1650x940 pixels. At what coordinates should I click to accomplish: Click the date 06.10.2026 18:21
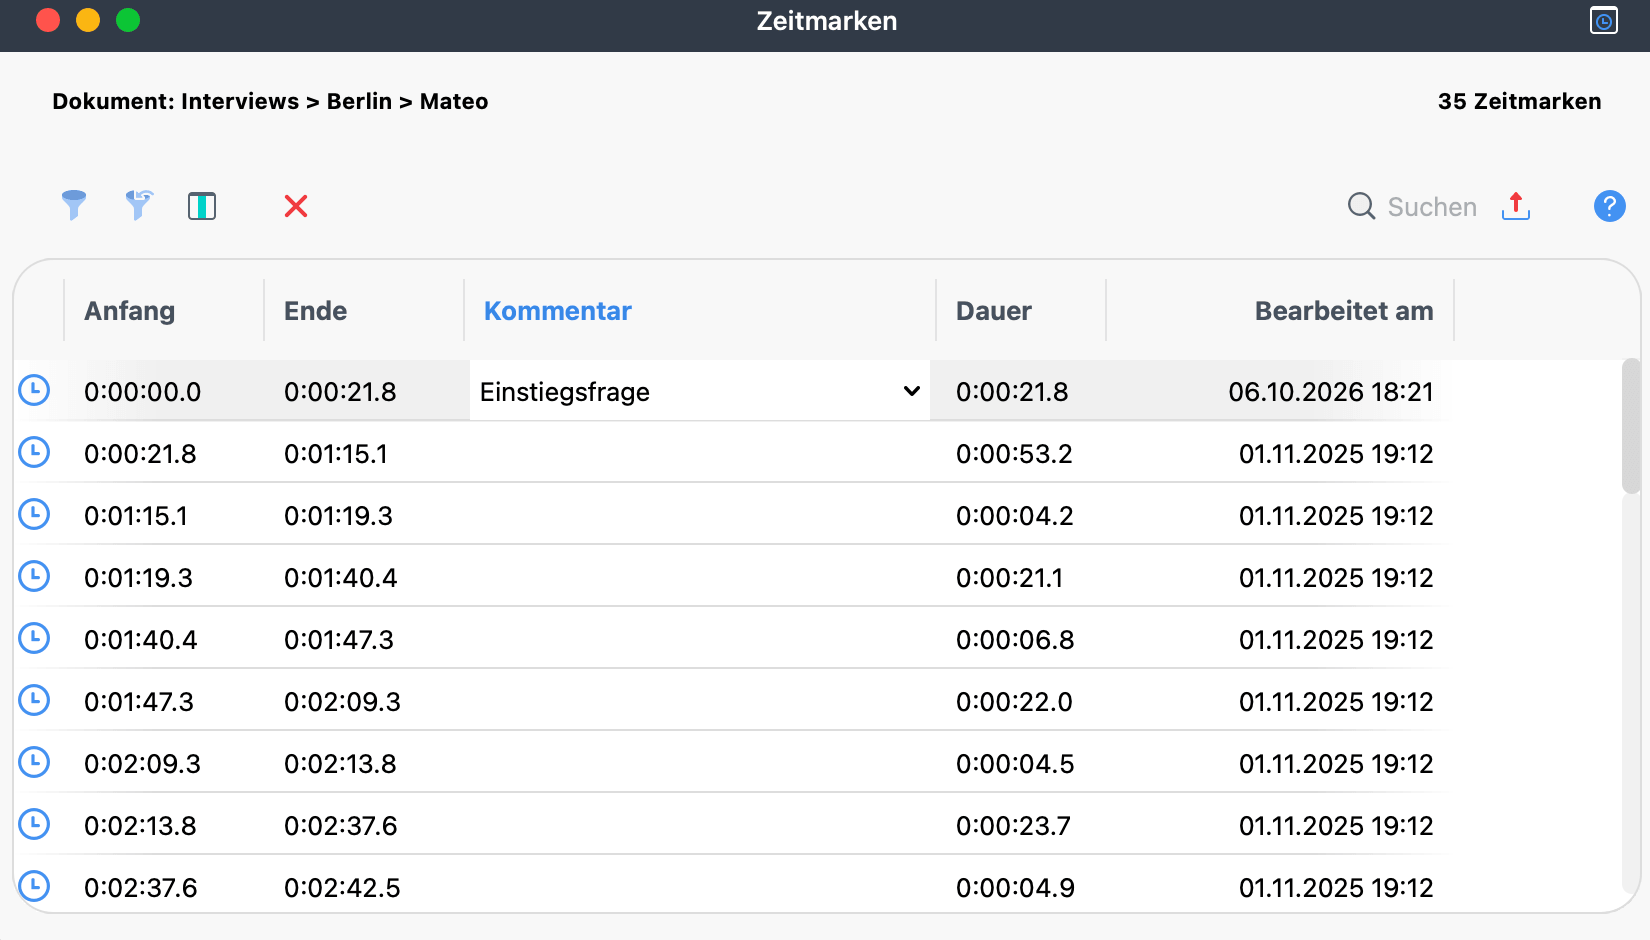coord(1331,392)
